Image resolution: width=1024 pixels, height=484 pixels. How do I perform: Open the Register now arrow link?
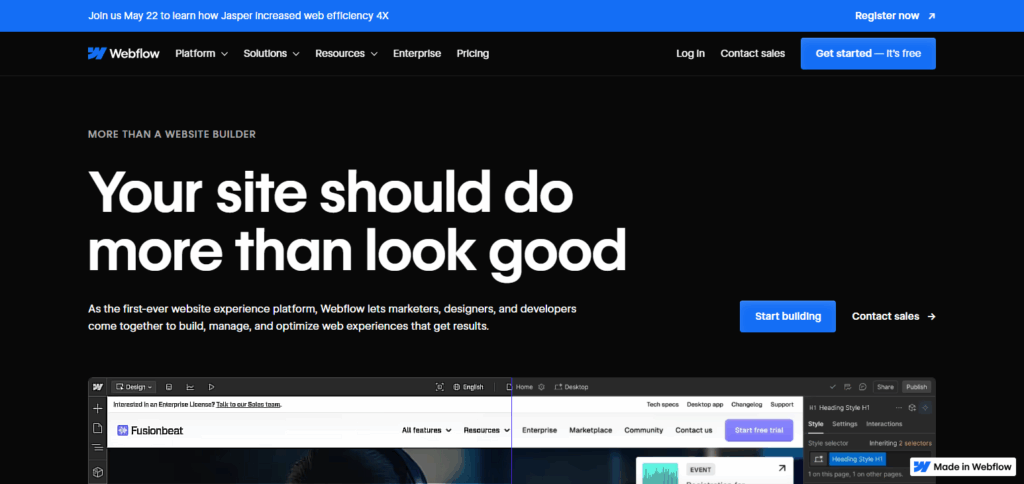point(895,16)
